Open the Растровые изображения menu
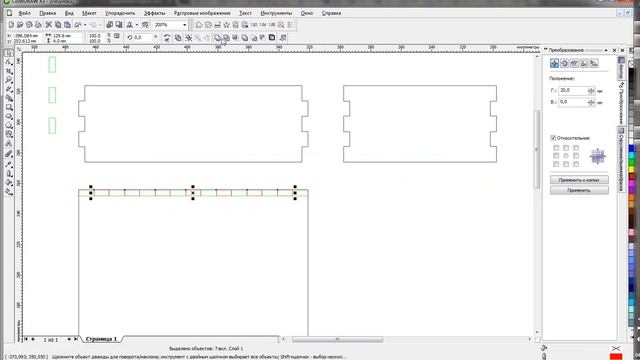 coord(202,13)
